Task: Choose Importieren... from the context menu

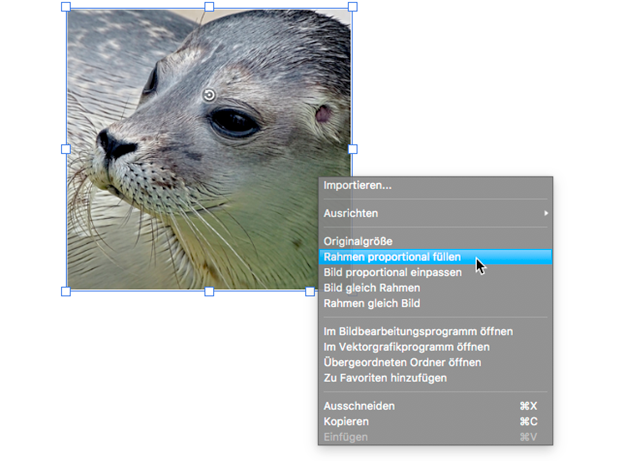Action: coord(357,185)
